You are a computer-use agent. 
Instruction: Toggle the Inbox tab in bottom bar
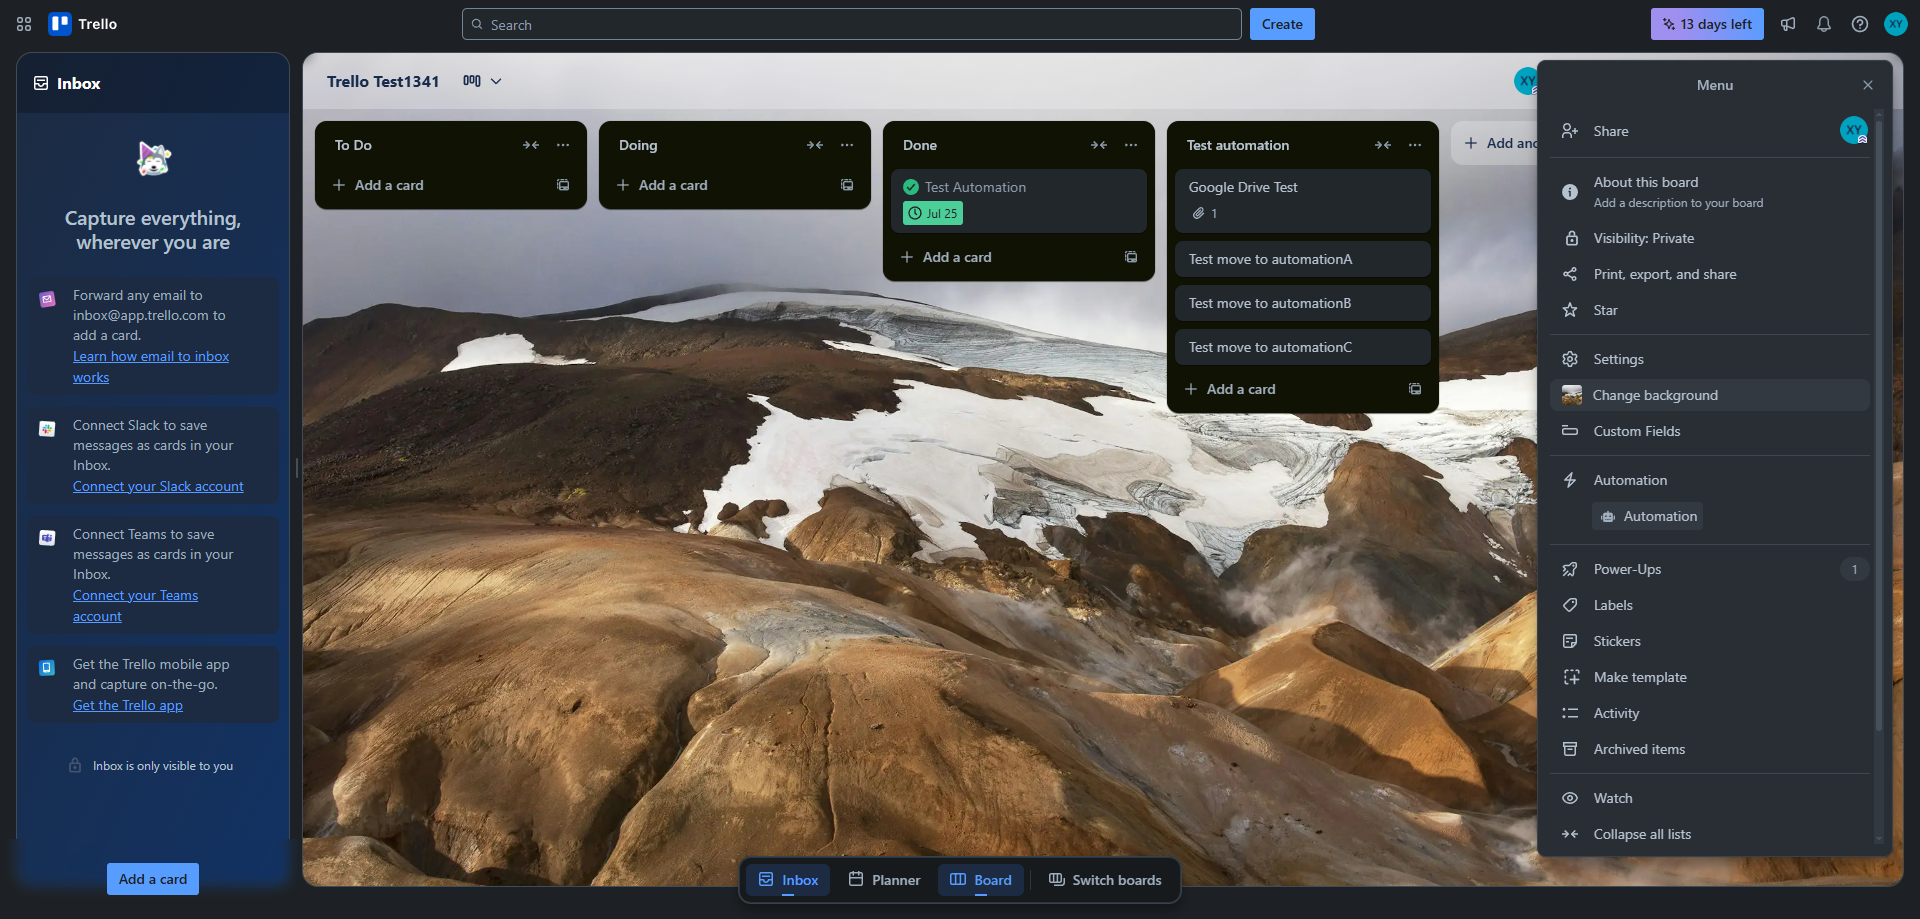pyautogui.click(x=788, y=880)
